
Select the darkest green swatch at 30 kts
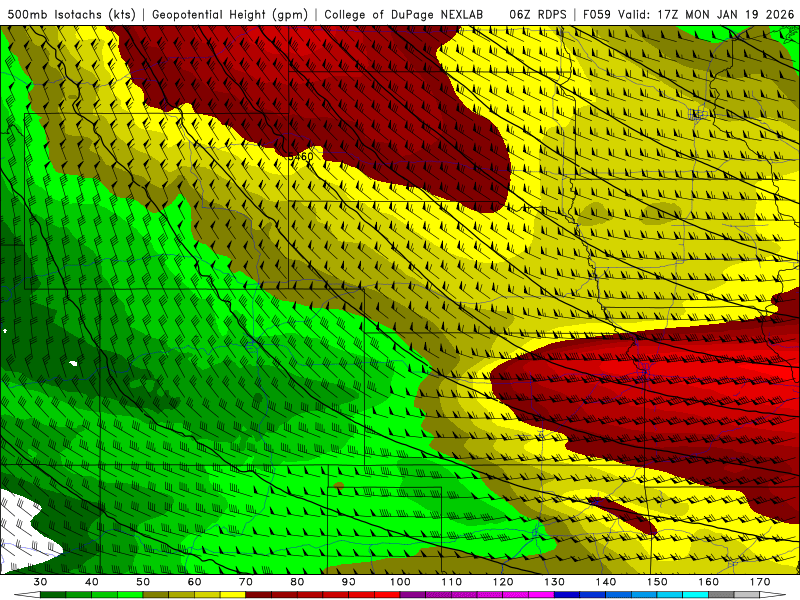(53, 595)
